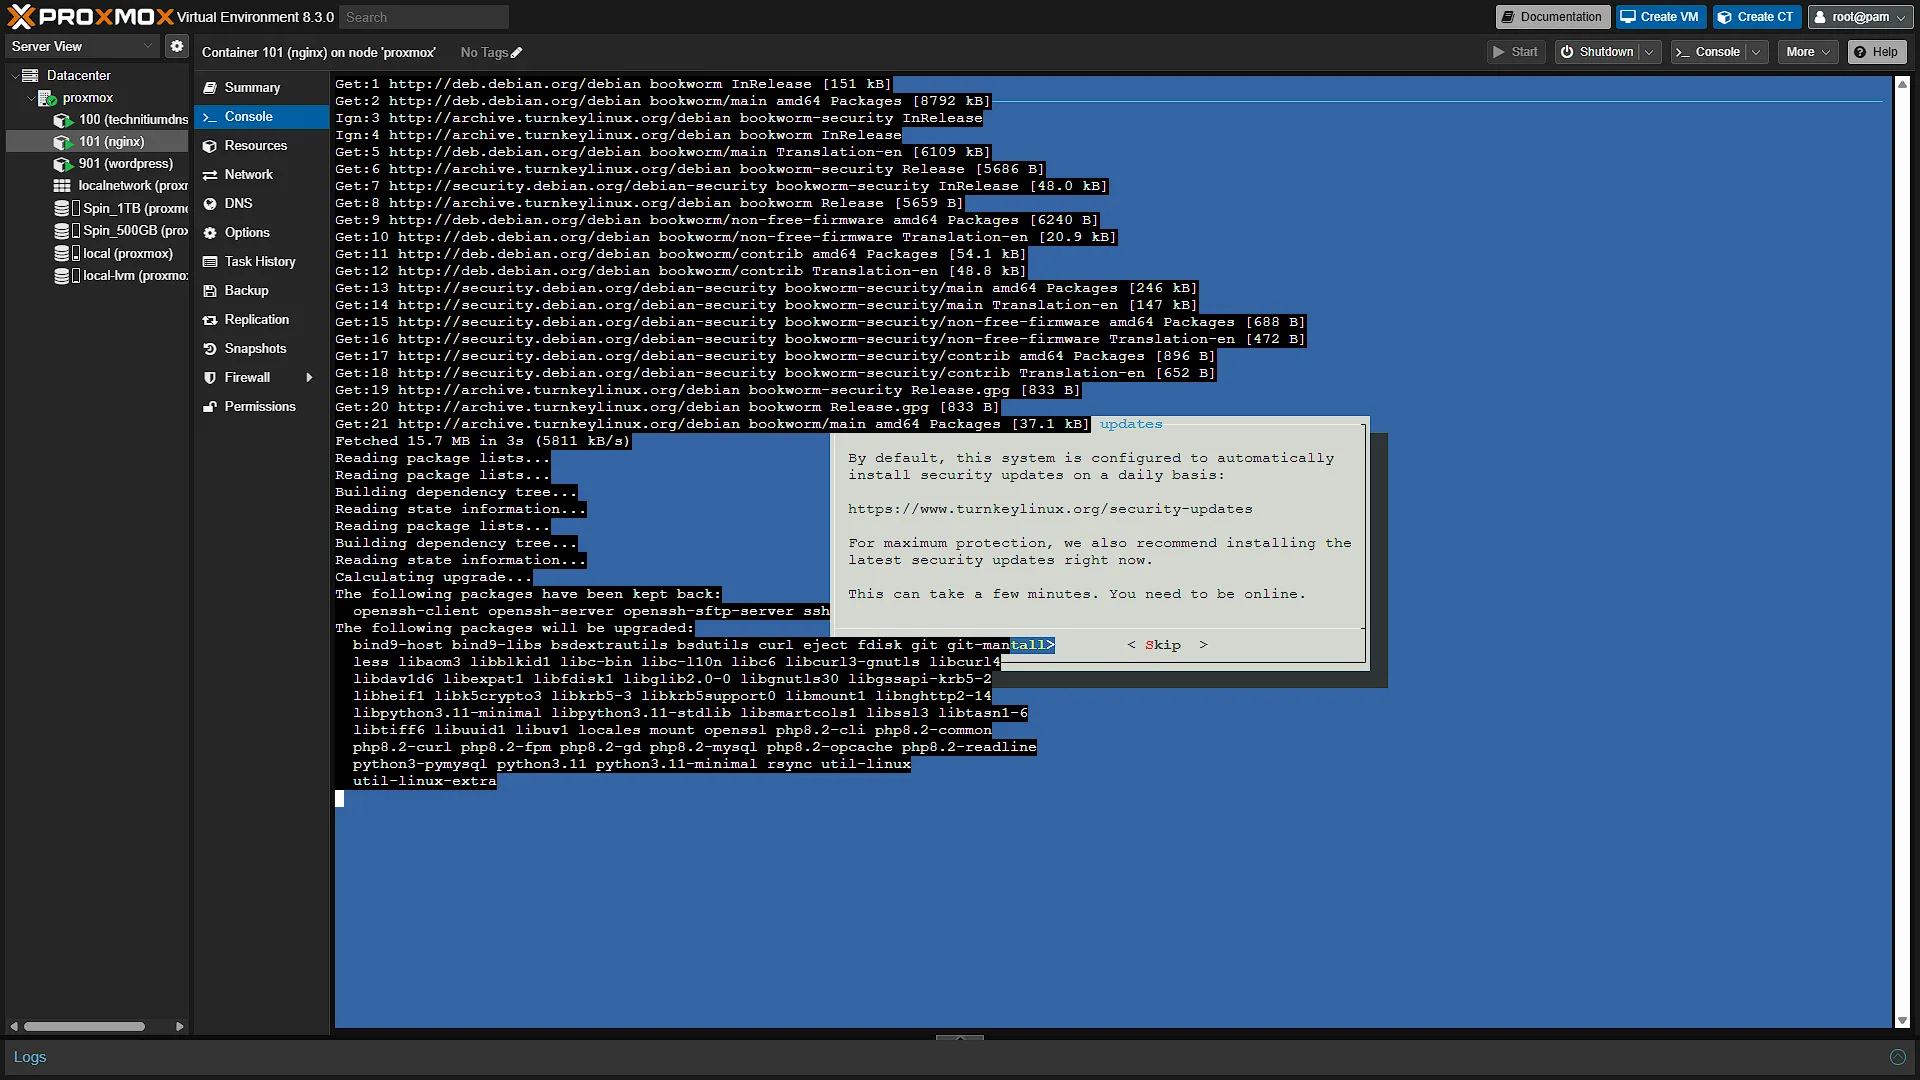1920x1080 pixels.
Task: Open the Snapshots tab
Action: tap(262, 349)
